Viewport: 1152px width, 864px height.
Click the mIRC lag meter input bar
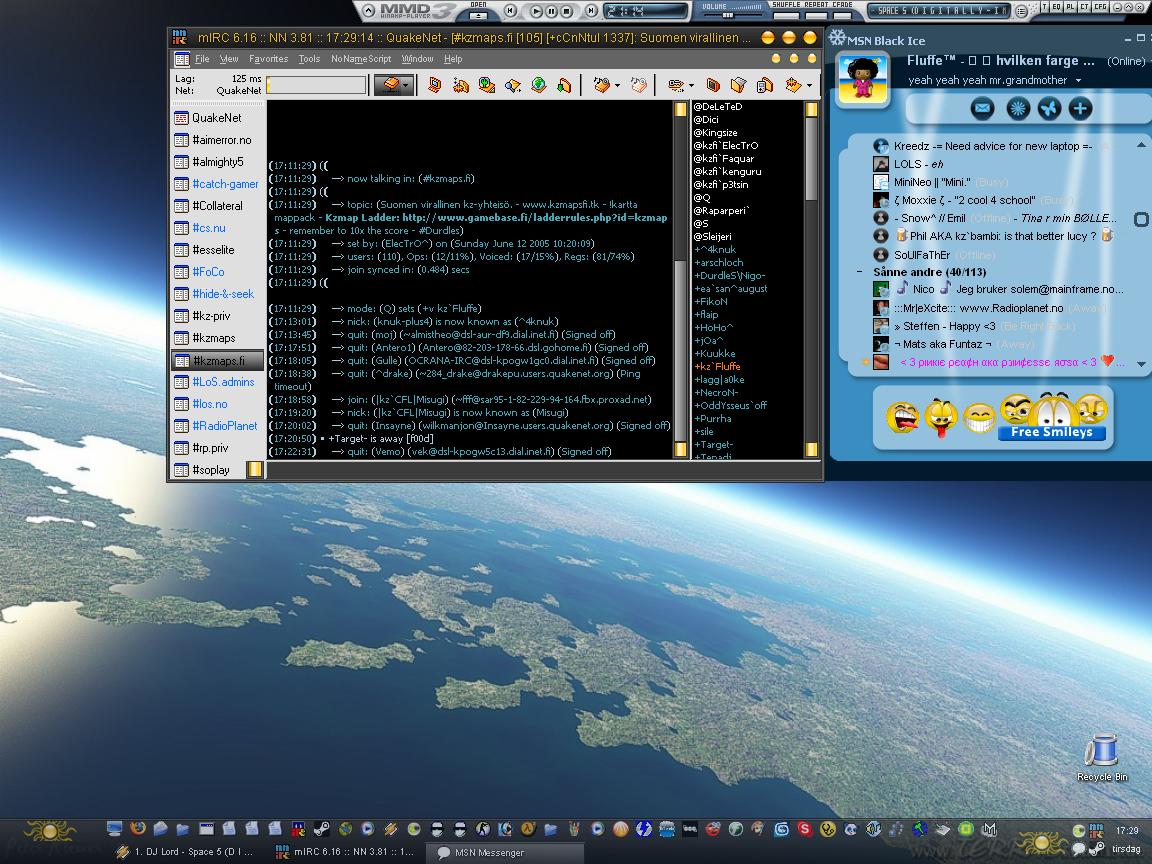[317, 85]
